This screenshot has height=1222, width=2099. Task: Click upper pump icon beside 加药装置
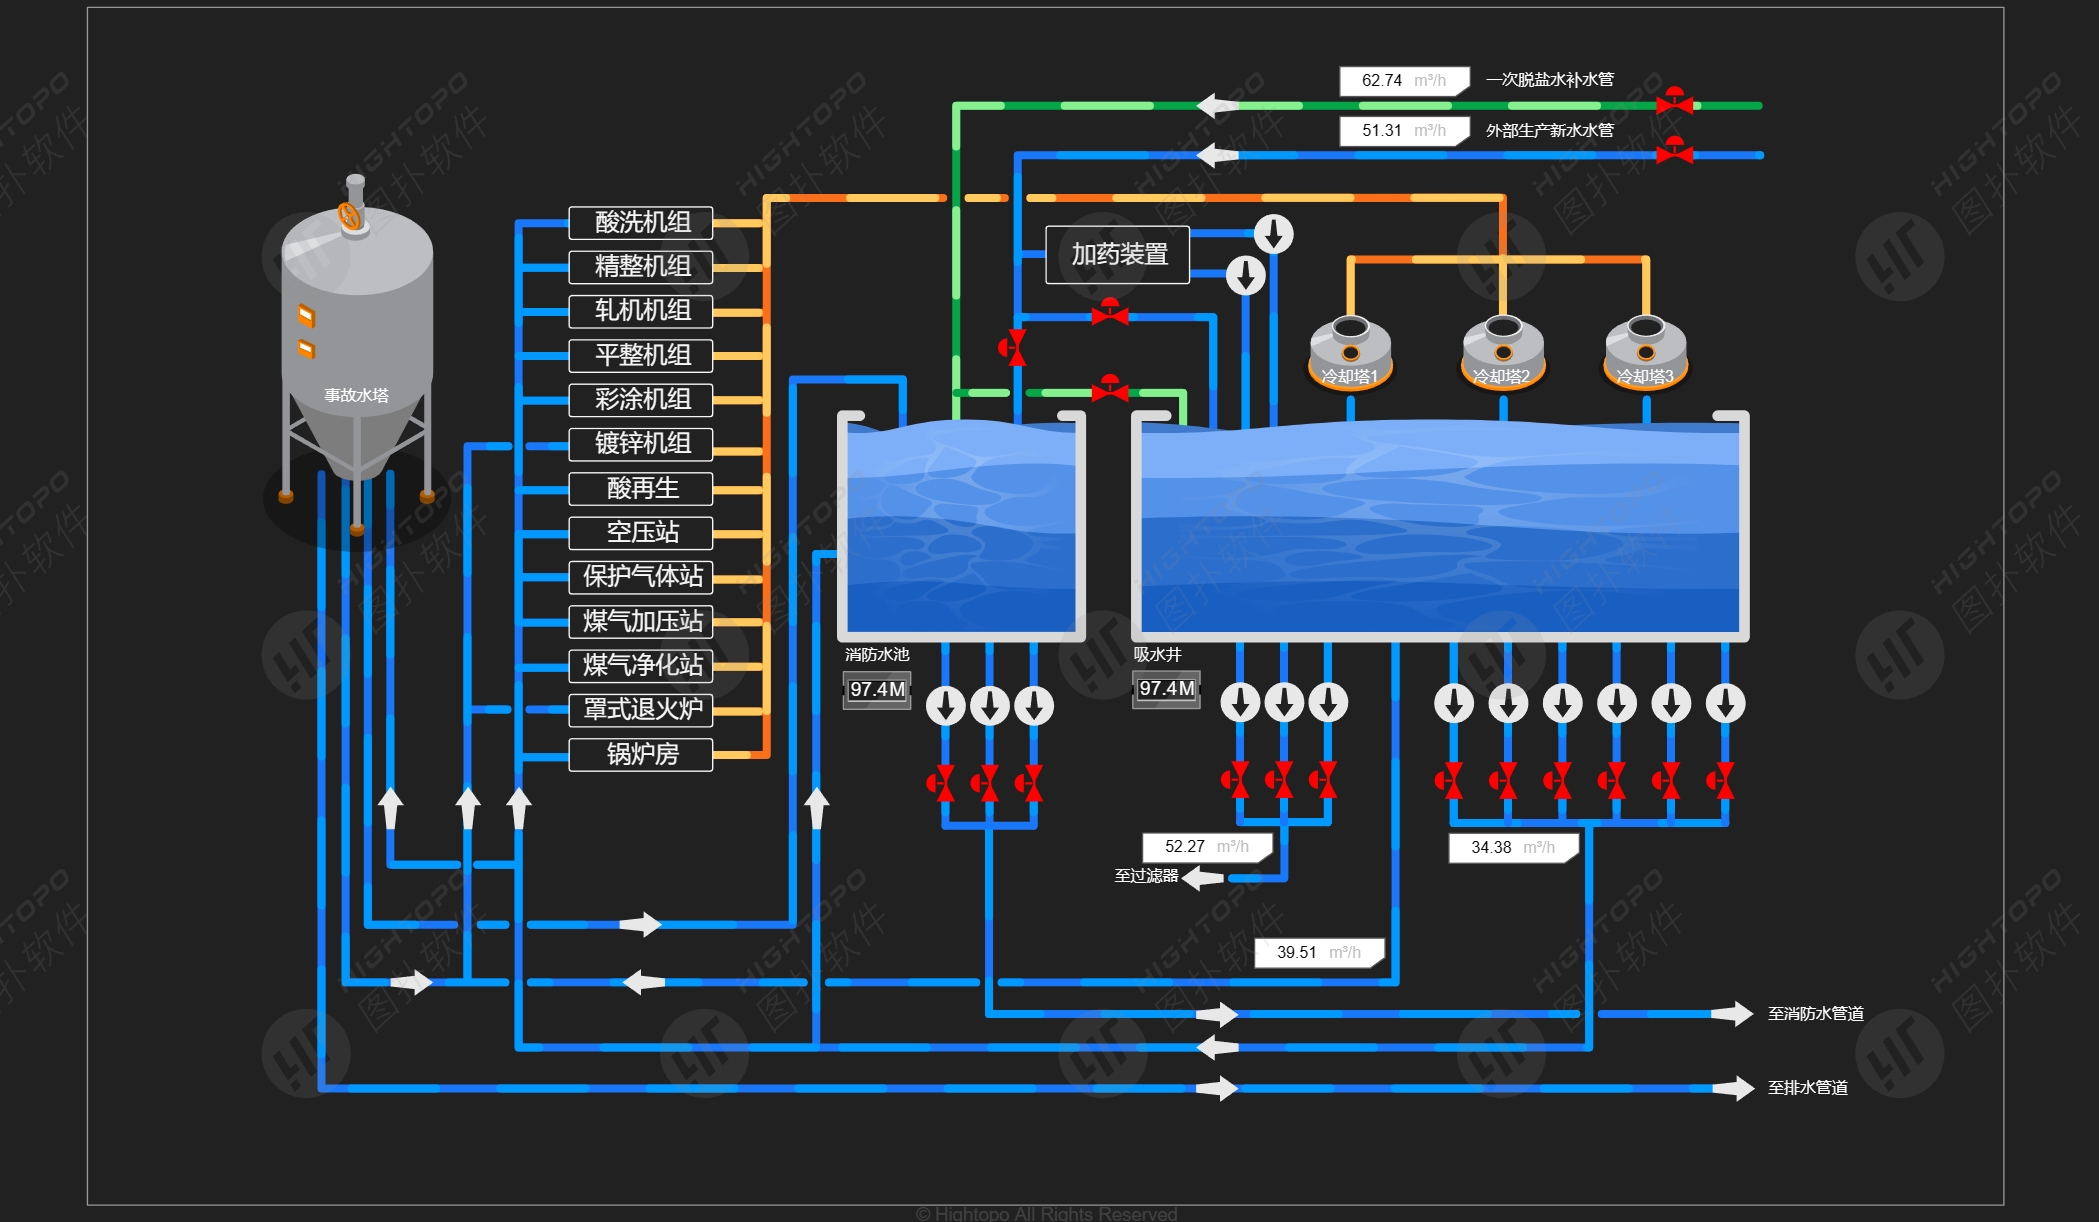coord(1274,234)
